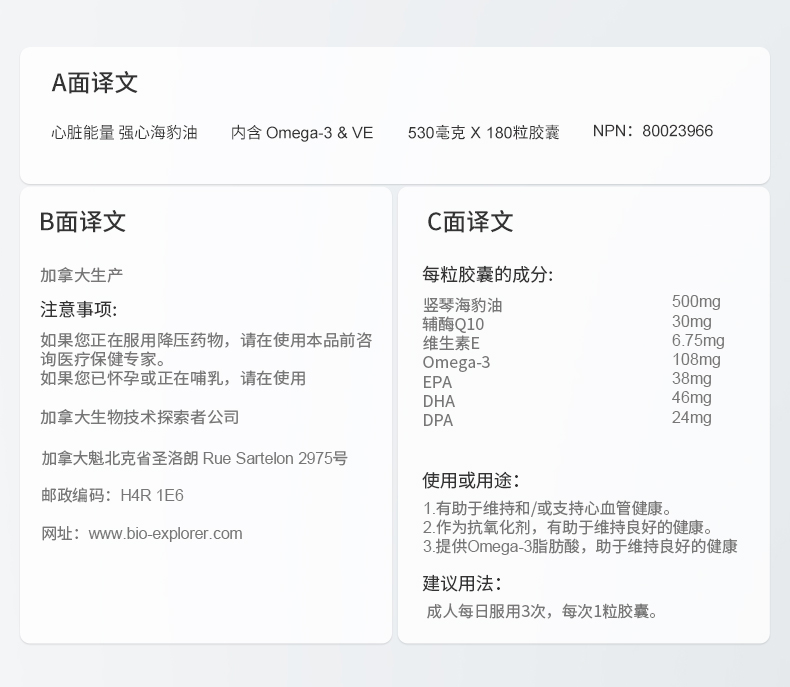
Task: Click the line 询医疗保健专家
Action: tap(103, 359)
